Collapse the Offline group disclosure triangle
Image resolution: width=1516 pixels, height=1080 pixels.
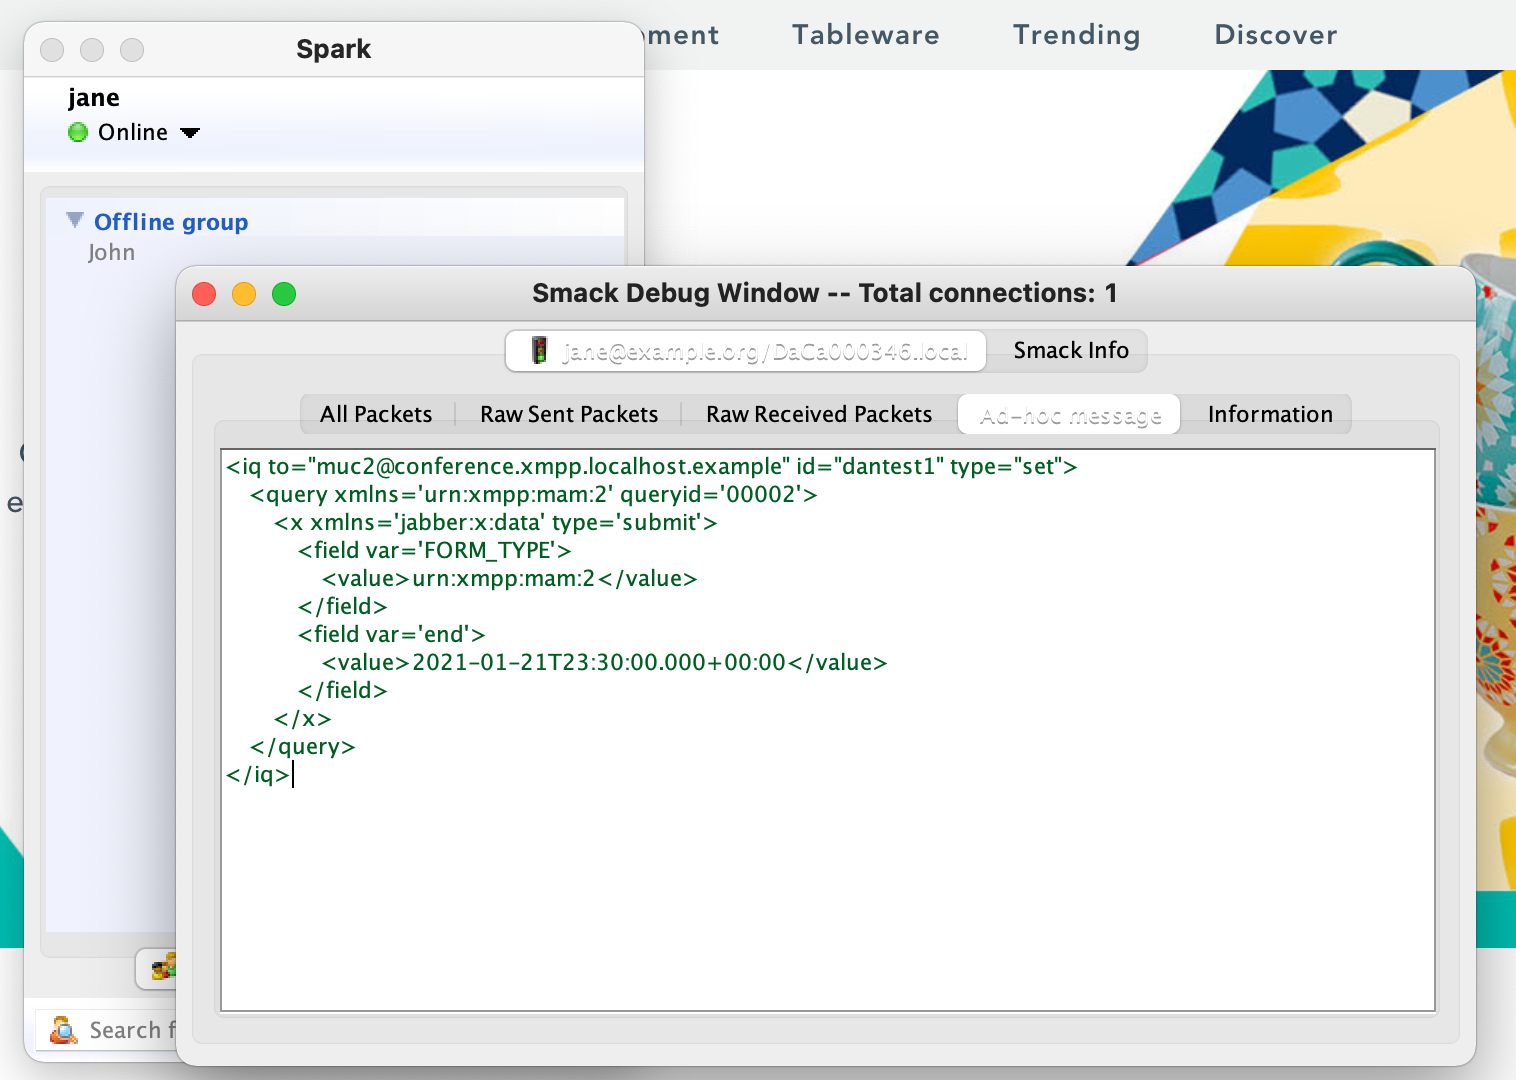click(x=73, y=219)
